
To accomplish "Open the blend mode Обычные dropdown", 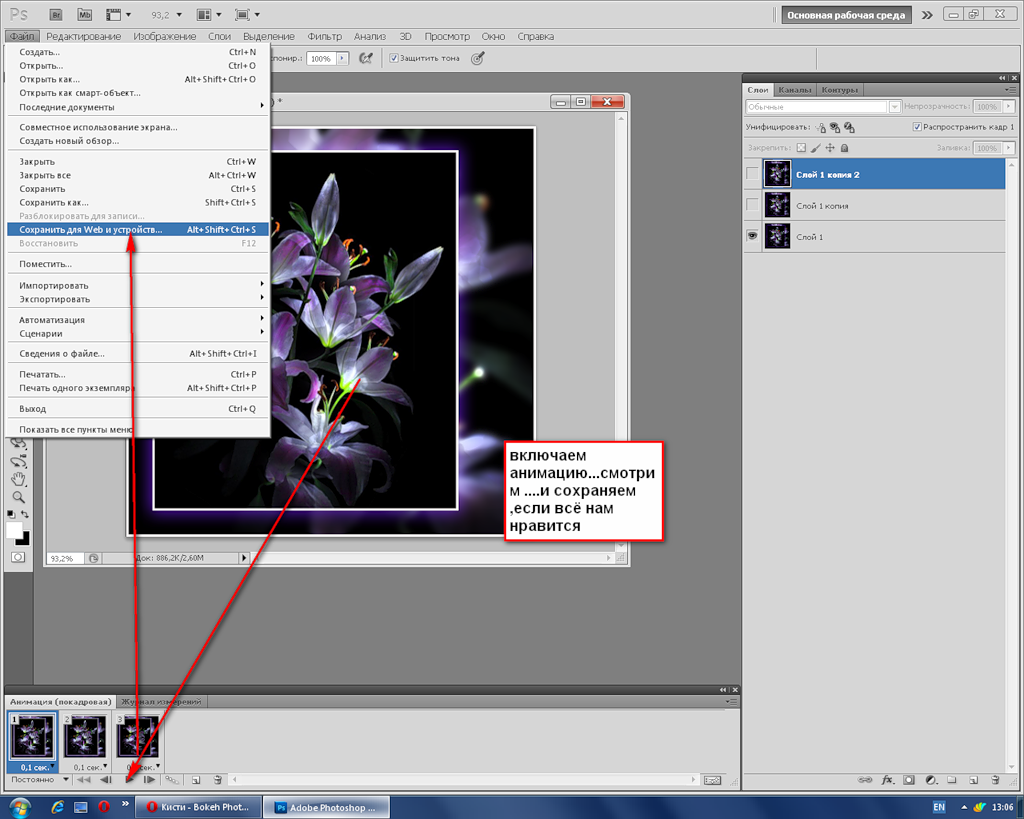I will tap(817, 106).
